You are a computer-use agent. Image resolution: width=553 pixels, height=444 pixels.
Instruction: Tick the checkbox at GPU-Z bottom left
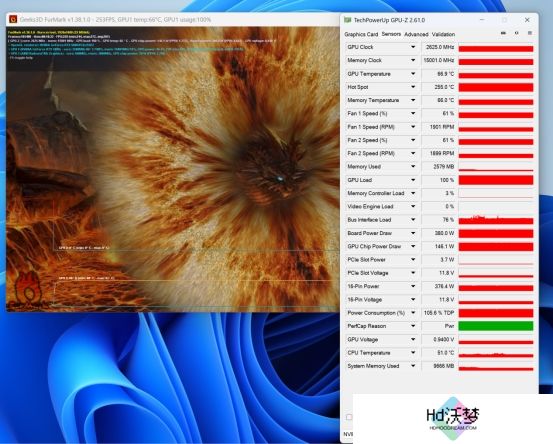coord(349,417)
